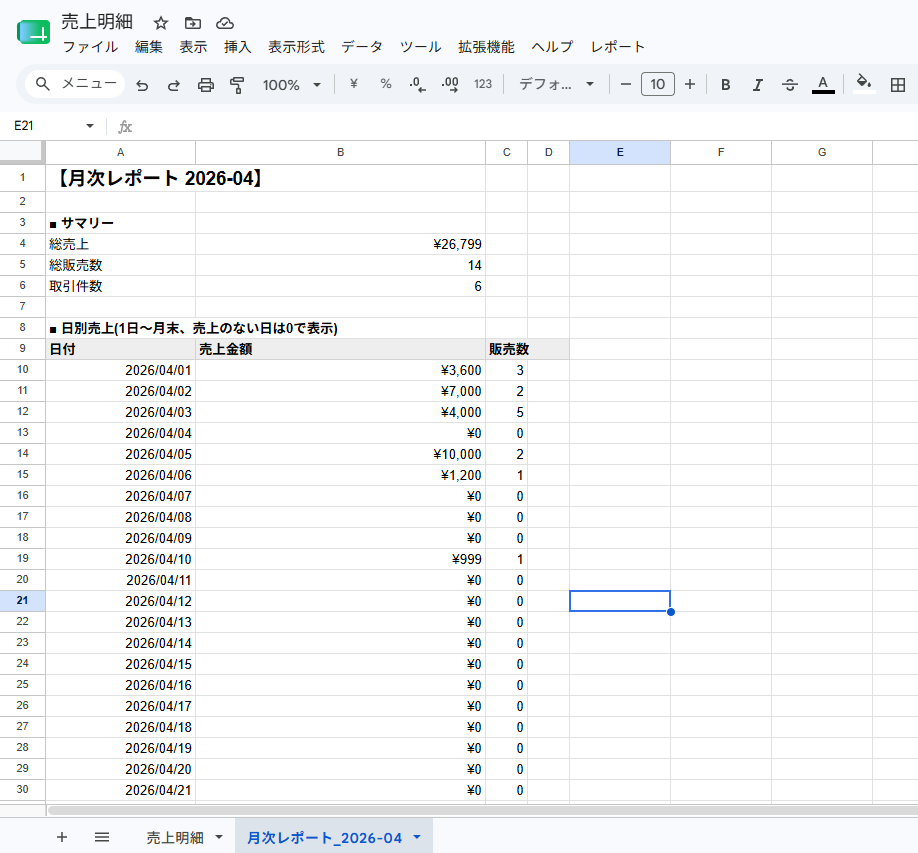The image size is (918, 853).
Task: Open the ツール menu
Action: pos(420,47)
